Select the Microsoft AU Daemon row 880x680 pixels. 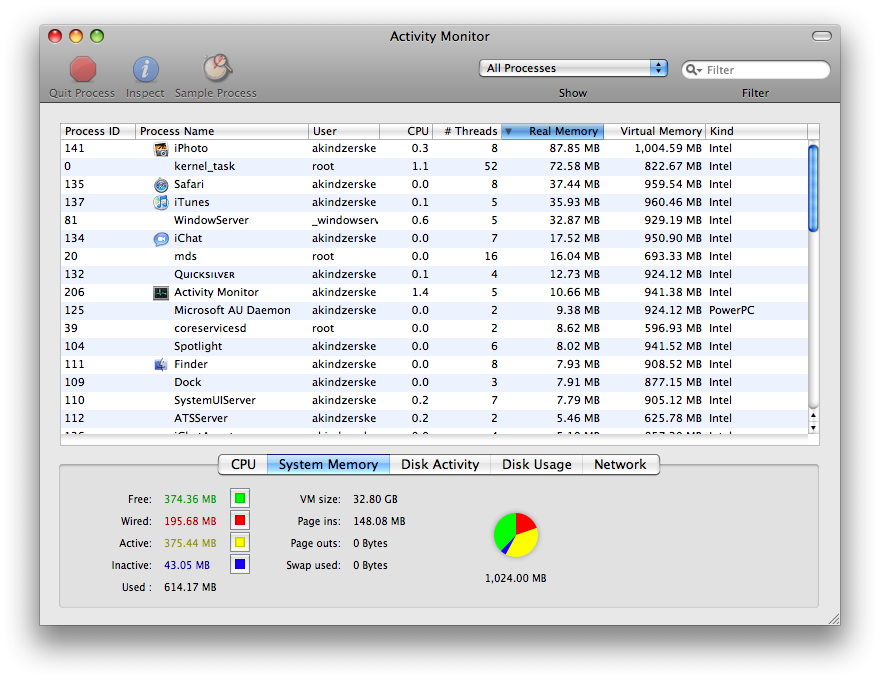tap(434, 310)
